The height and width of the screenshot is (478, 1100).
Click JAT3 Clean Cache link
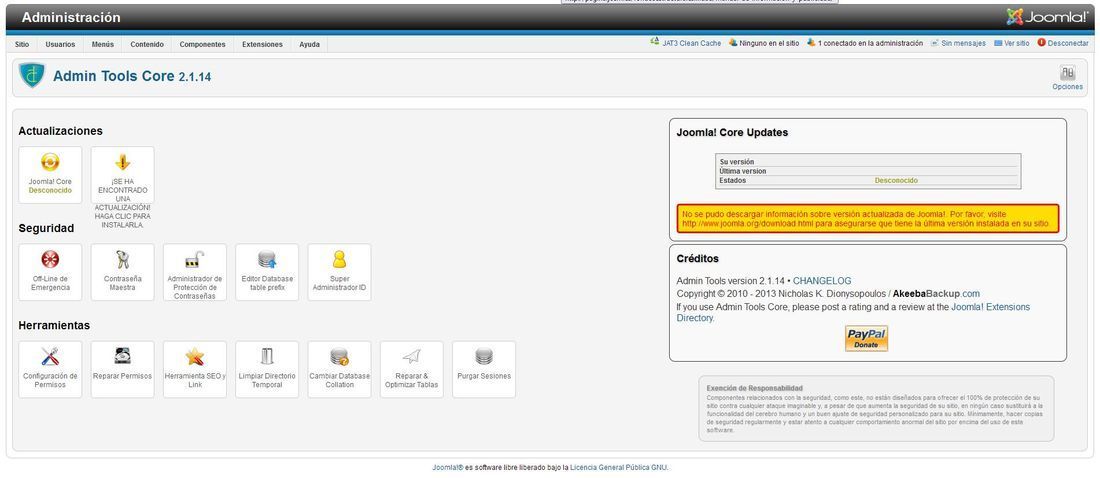click(x=685, y=43)
